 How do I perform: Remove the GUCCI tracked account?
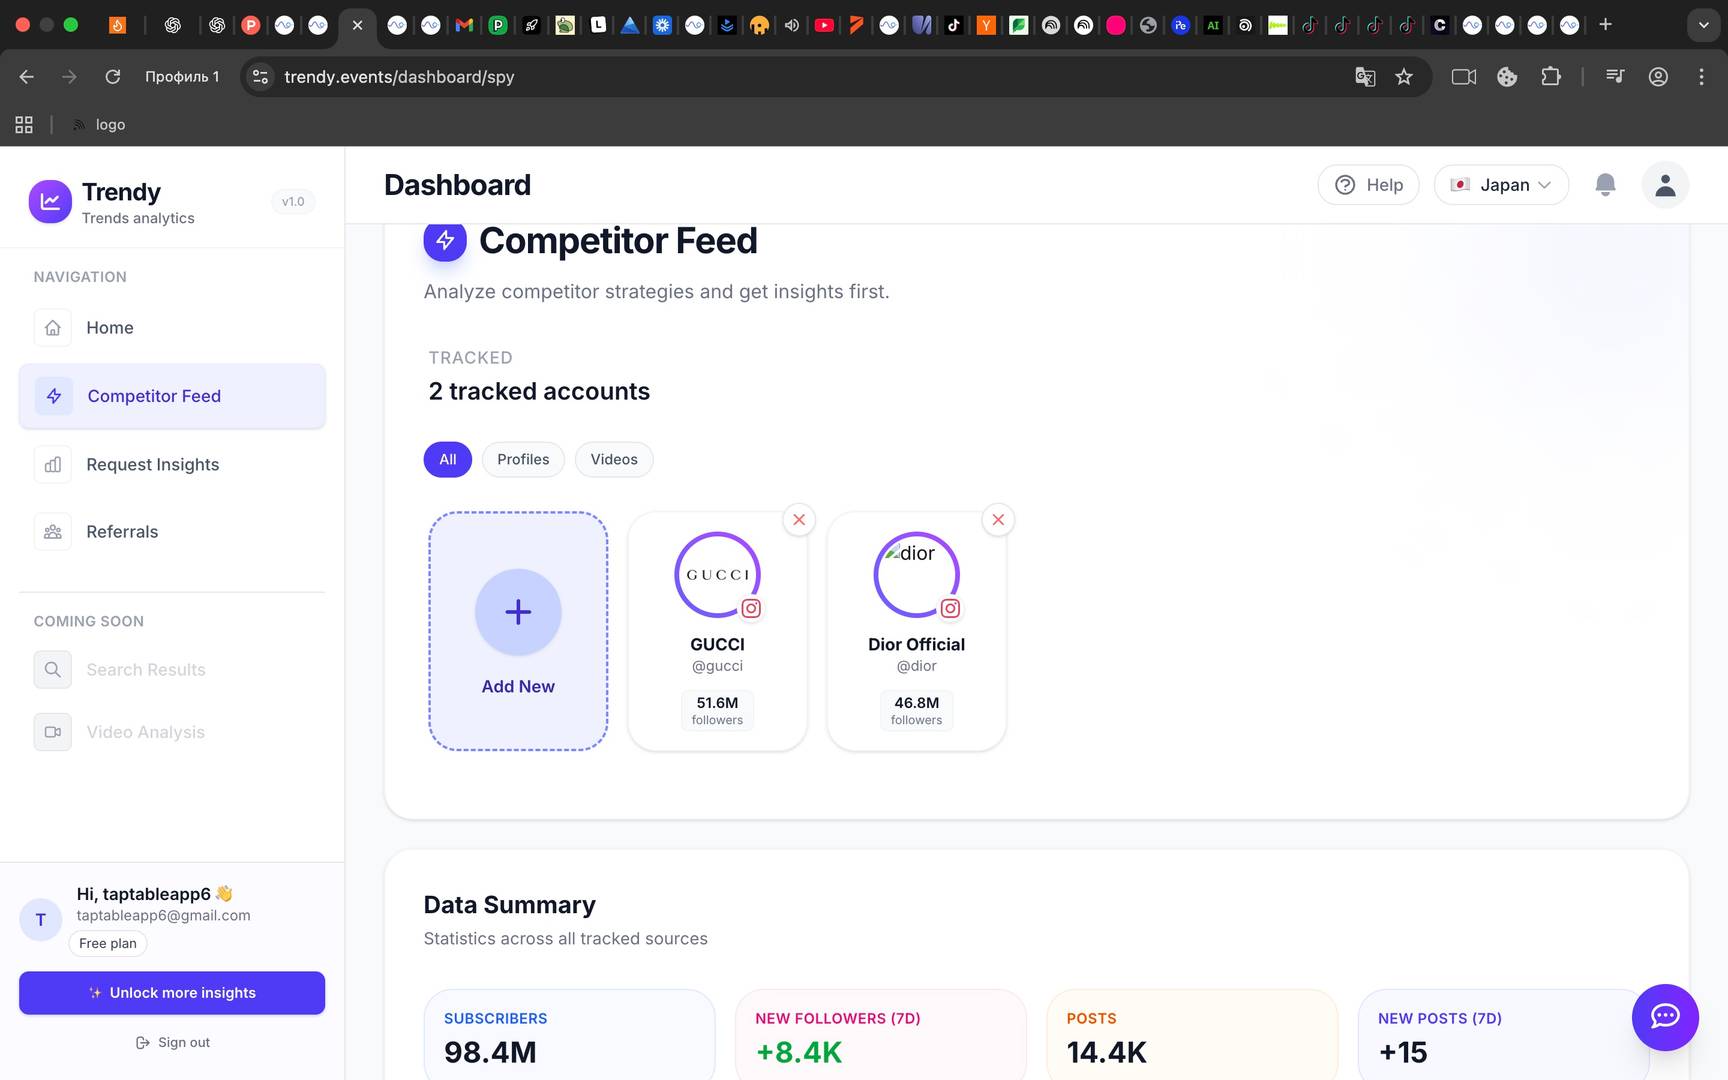(799, 520)
